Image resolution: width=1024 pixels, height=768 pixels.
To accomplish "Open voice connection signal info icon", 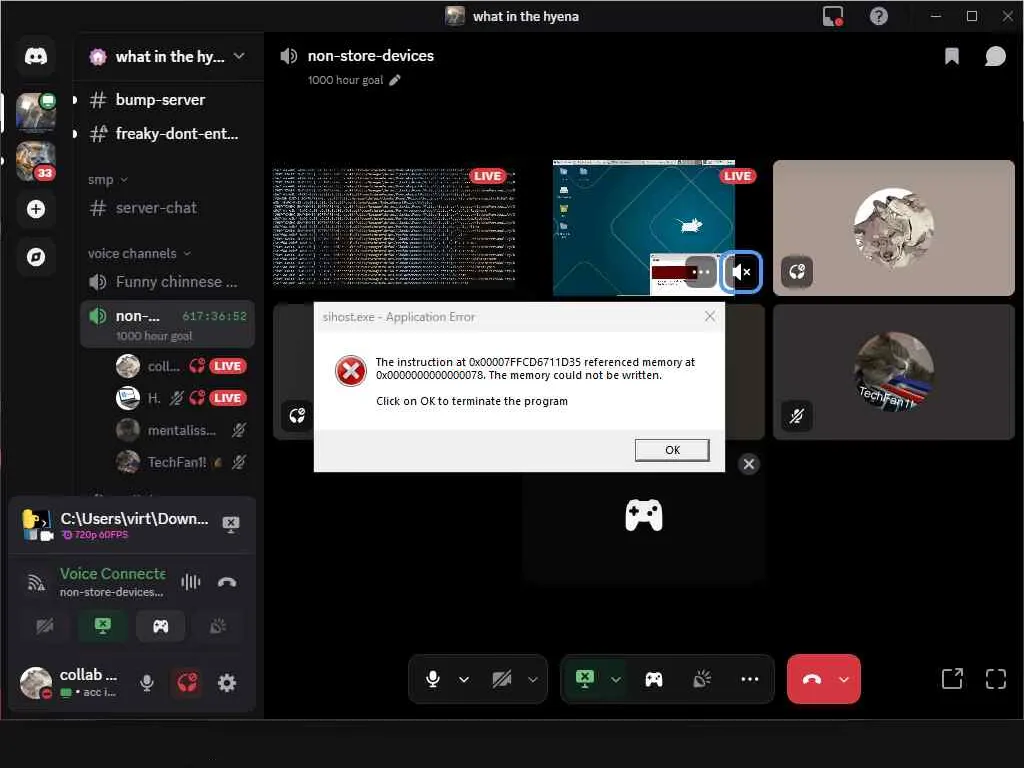I will [x=36, y=582].
